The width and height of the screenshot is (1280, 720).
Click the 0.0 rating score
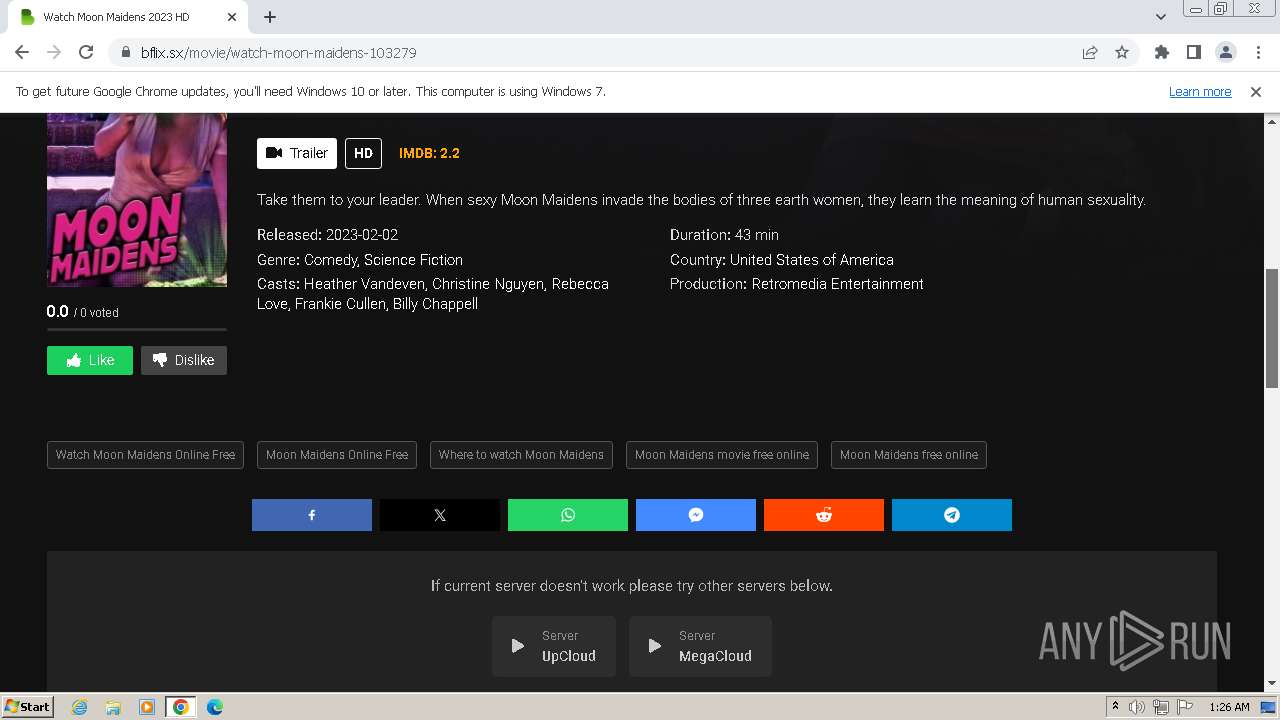coord(57,312)
